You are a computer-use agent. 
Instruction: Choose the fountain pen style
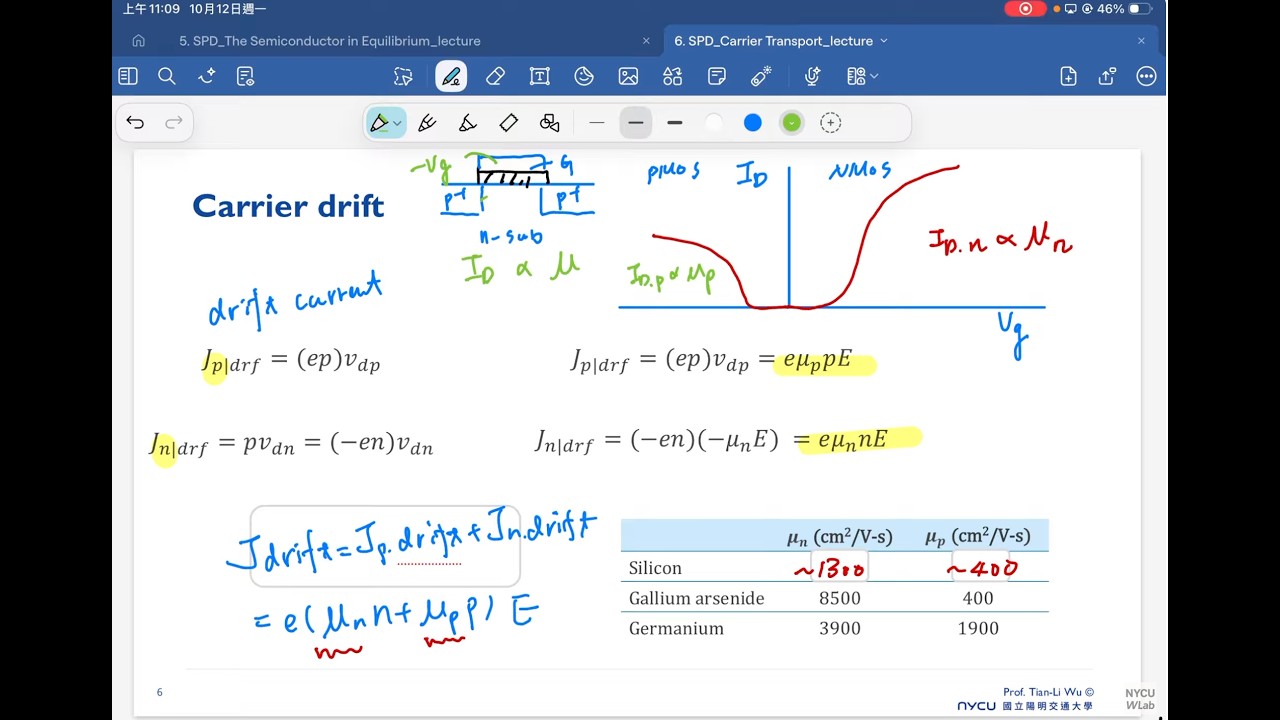click(427, 123)
